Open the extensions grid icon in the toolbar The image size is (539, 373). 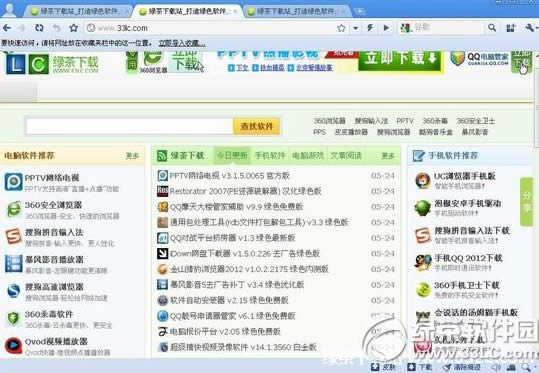pos(511,28)
